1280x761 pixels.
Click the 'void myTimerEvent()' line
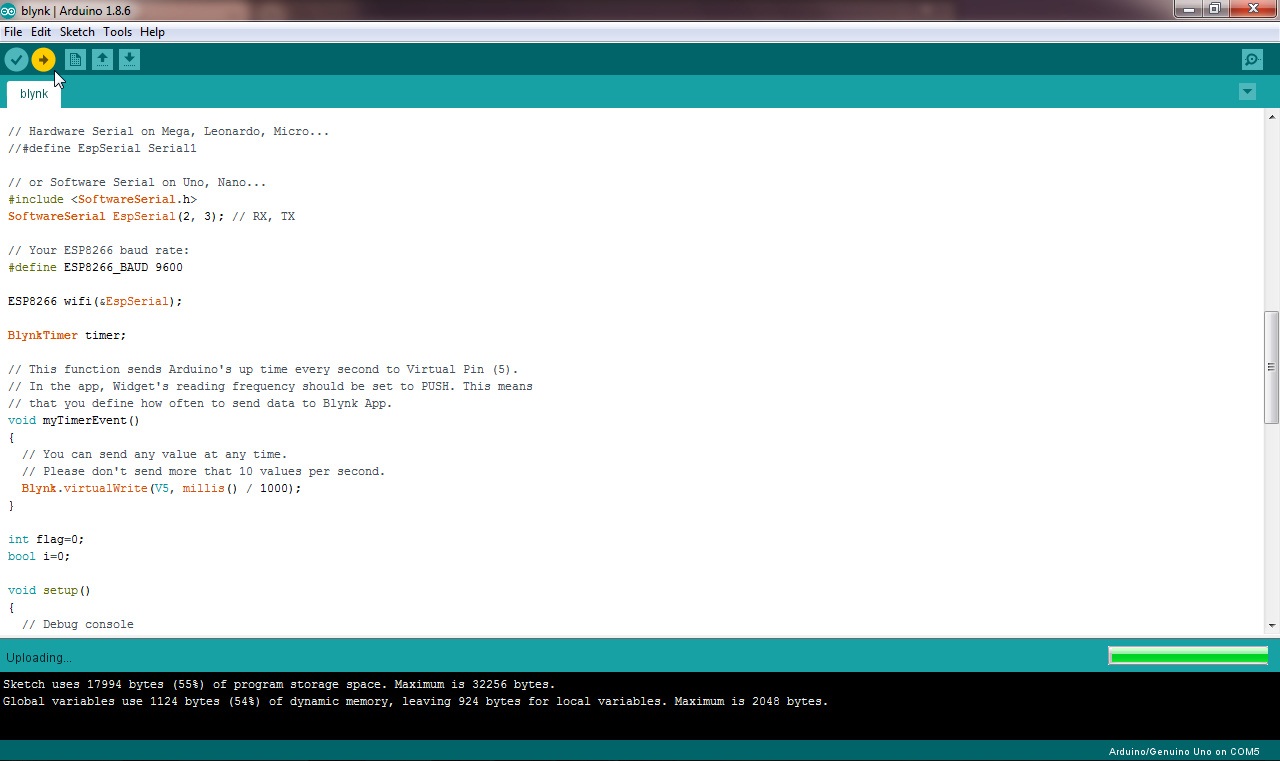74,420
